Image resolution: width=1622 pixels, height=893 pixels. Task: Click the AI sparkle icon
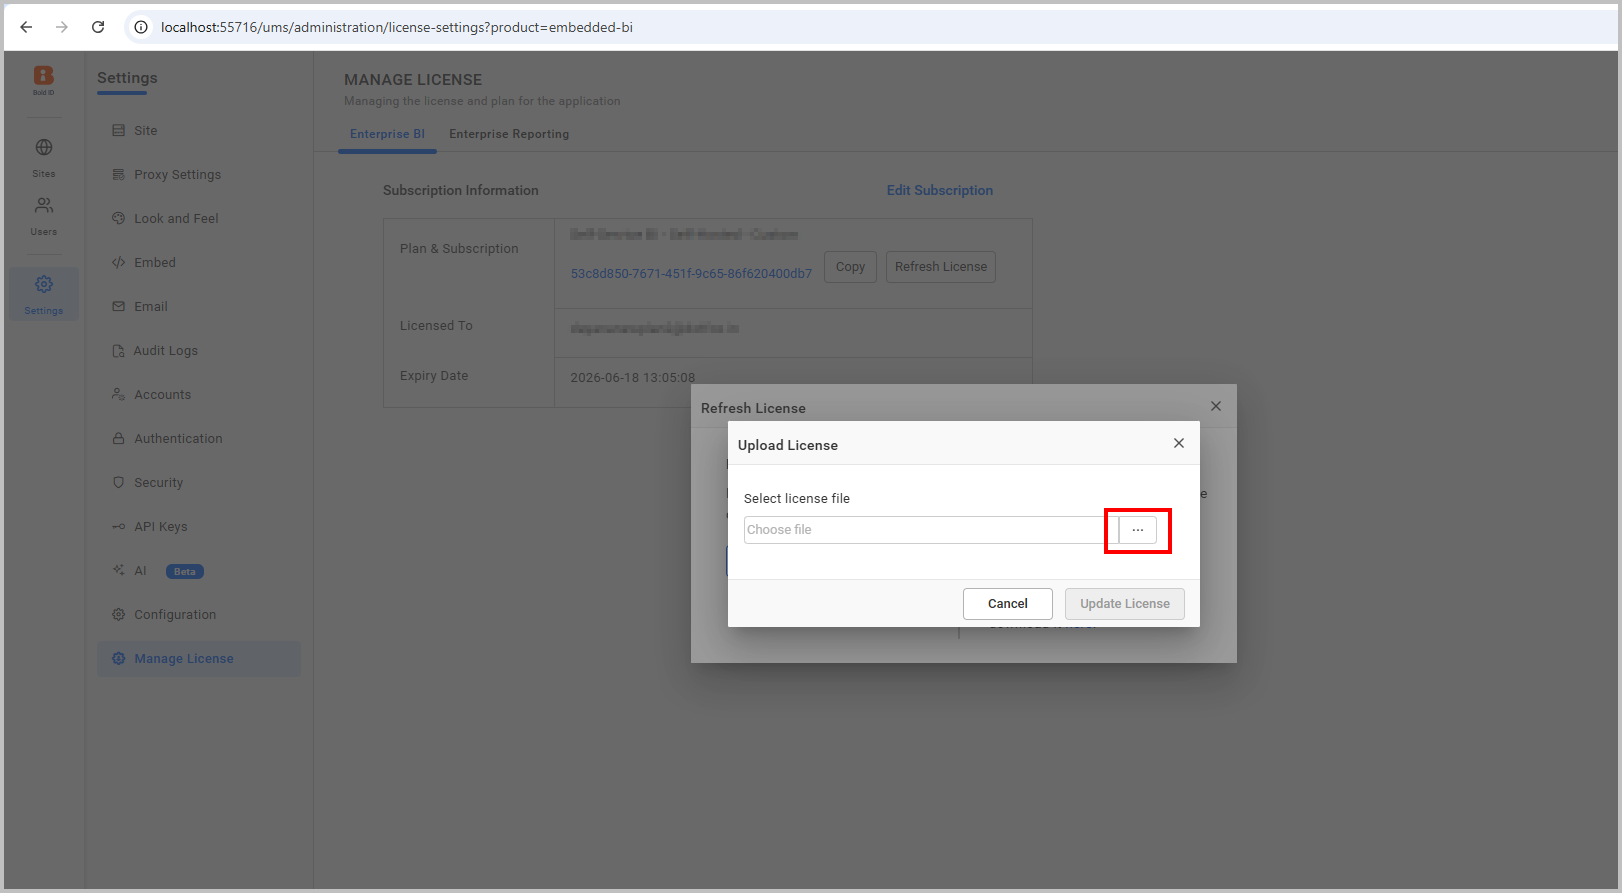click(119, 570)
